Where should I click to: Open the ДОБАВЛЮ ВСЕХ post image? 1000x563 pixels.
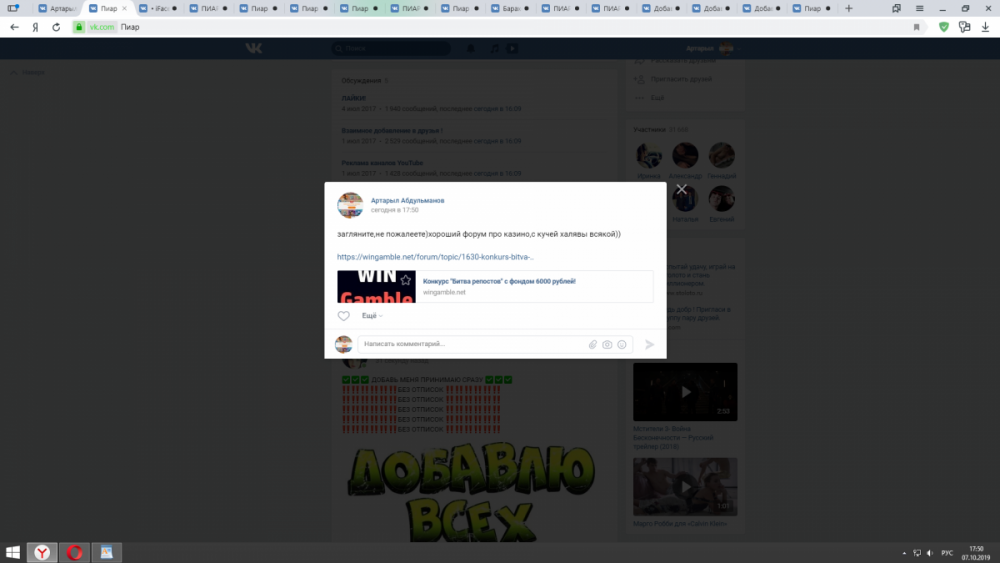pos(471,491)
